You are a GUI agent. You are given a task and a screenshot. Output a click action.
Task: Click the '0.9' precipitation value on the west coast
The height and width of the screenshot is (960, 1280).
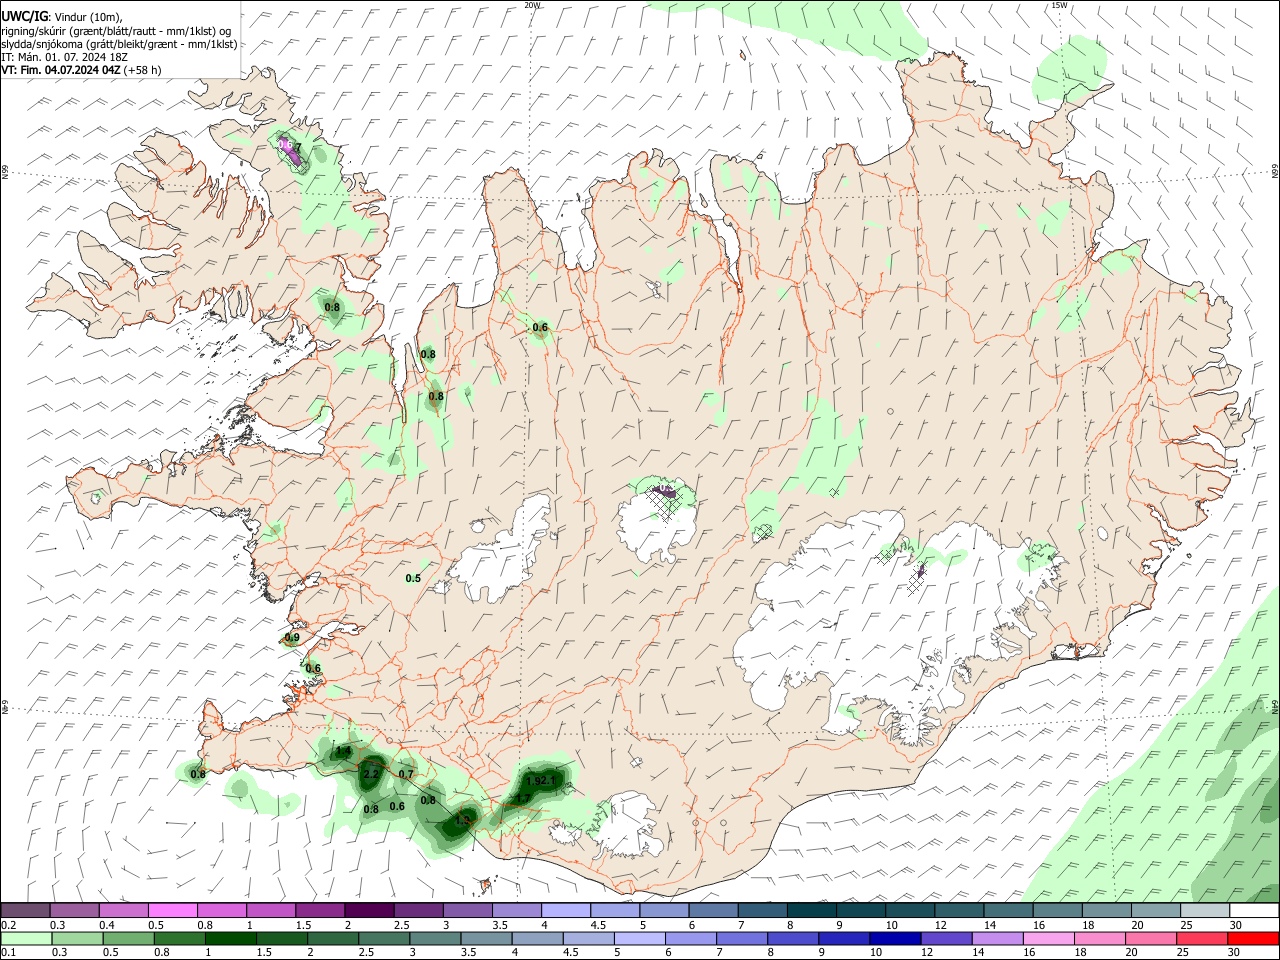tap(292, 637)
